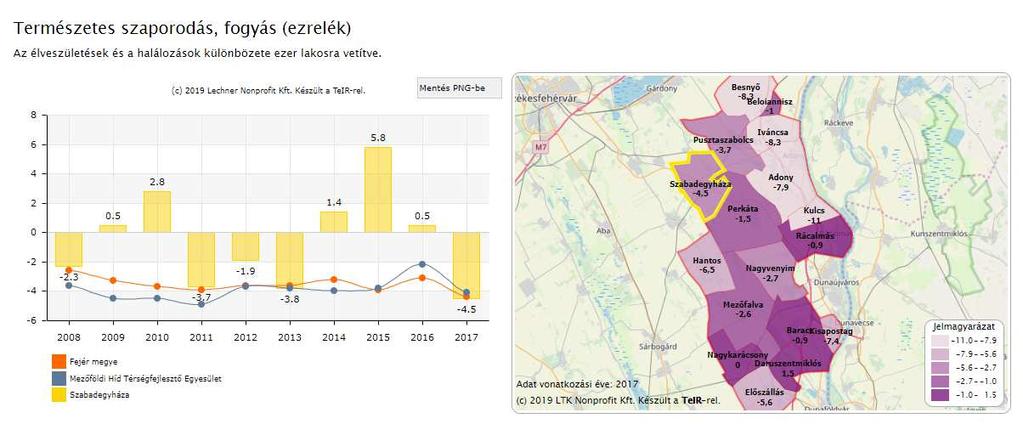Click the Mezőföldi Híd Térségfejlesztő Egyesület legend label

coord(143,378)
